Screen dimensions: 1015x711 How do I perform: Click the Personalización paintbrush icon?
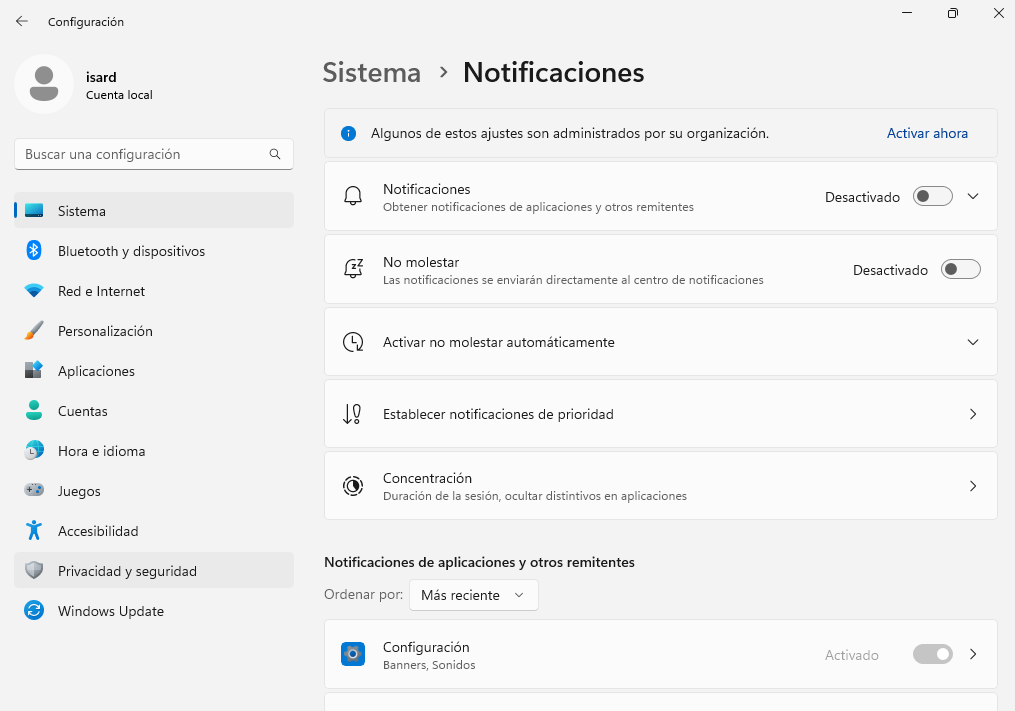[34, 331]
